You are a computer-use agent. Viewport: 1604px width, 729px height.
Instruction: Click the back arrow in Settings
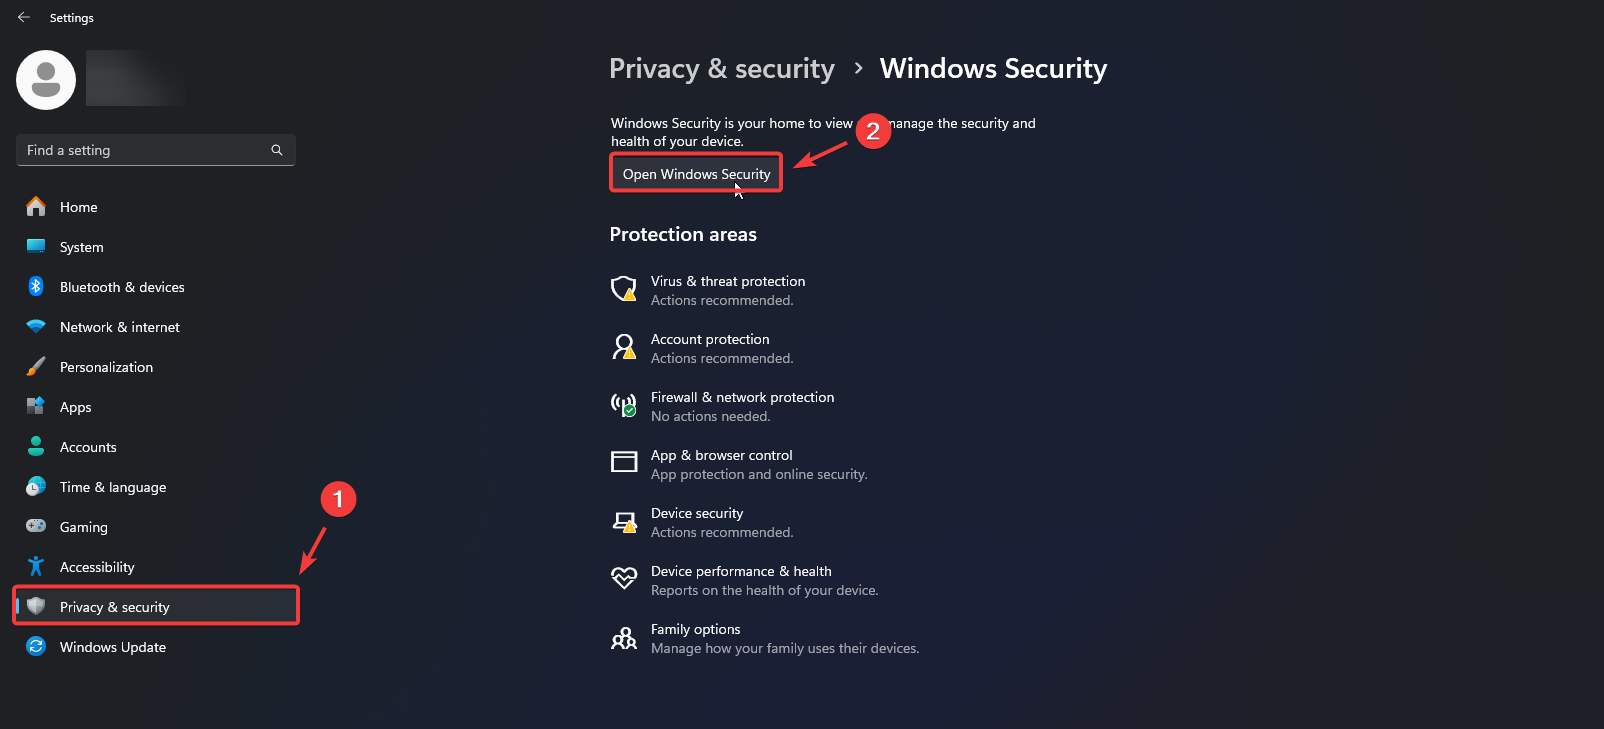(24, 18)
